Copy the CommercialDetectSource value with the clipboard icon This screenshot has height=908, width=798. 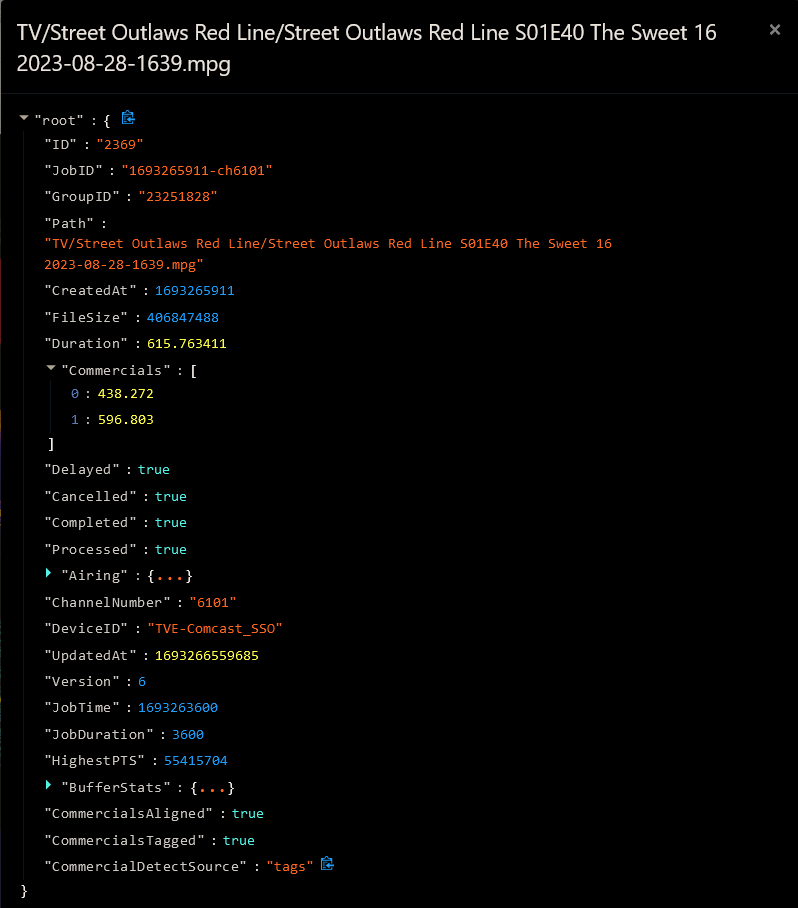coord(327,864)
